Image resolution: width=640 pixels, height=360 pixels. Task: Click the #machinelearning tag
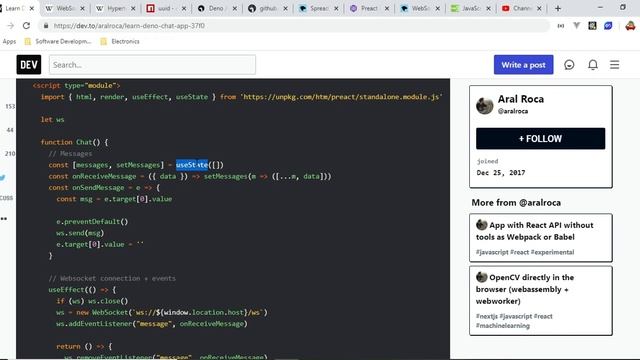pyautogui.click(x=503, y=326)
